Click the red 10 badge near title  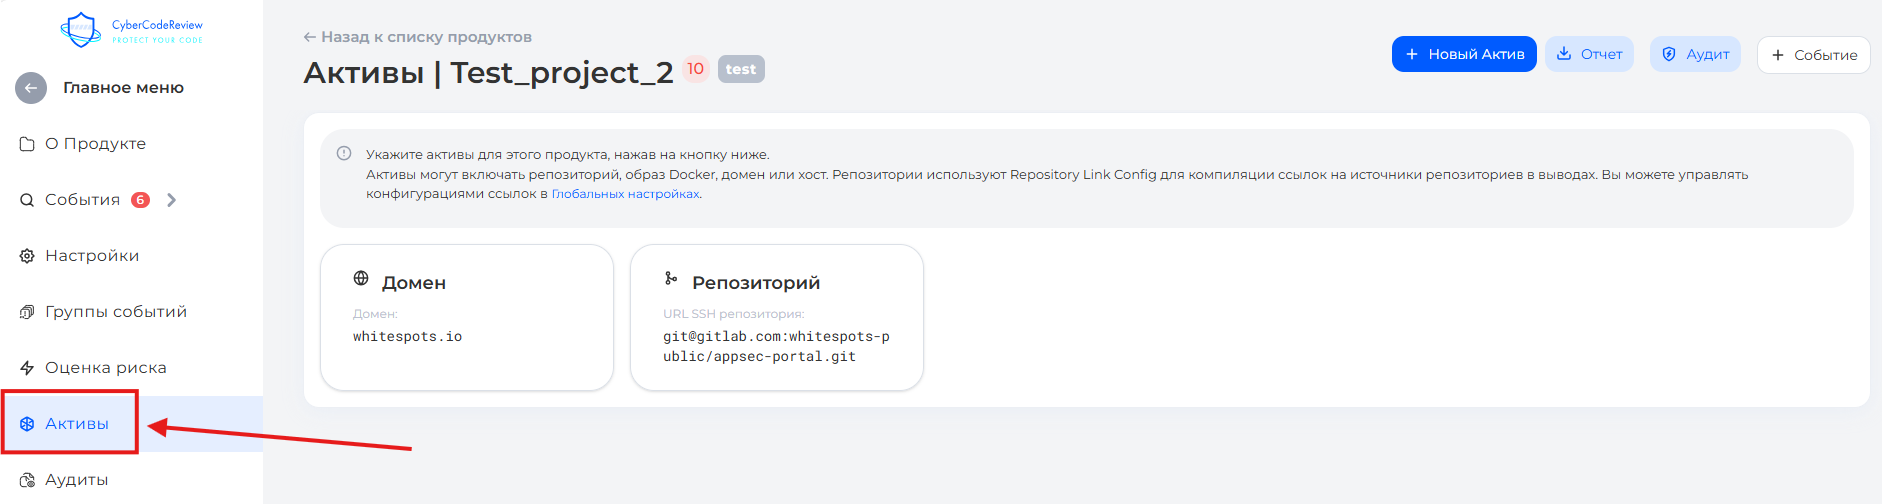pos(695,69)
